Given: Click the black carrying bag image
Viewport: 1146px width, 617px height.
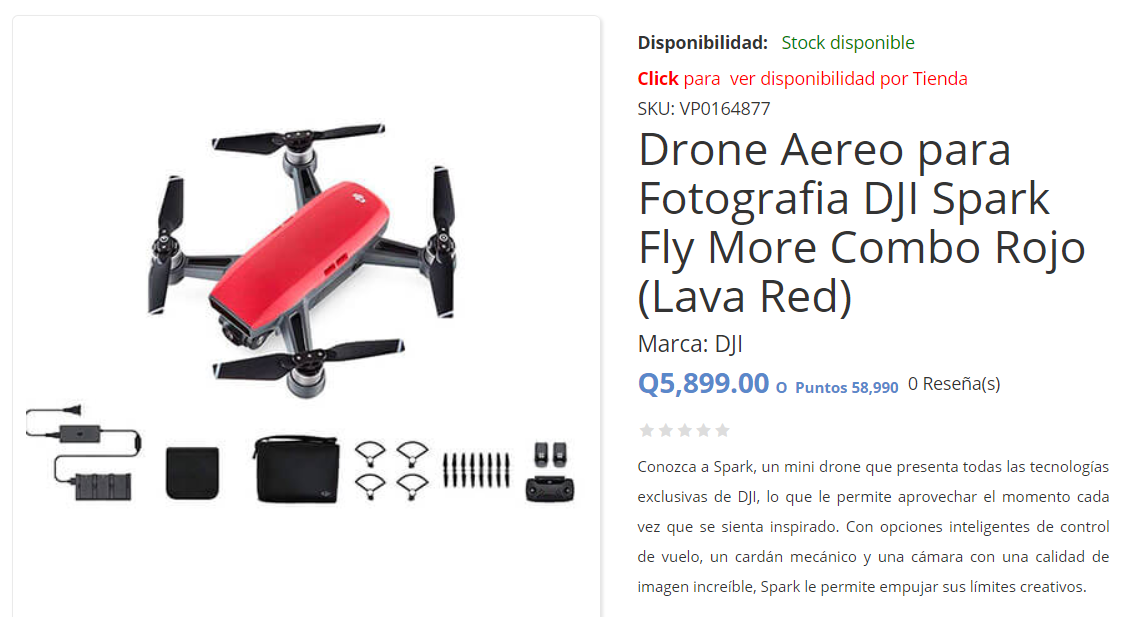Looking at the screenshot, I should click(x=297, y=469).
